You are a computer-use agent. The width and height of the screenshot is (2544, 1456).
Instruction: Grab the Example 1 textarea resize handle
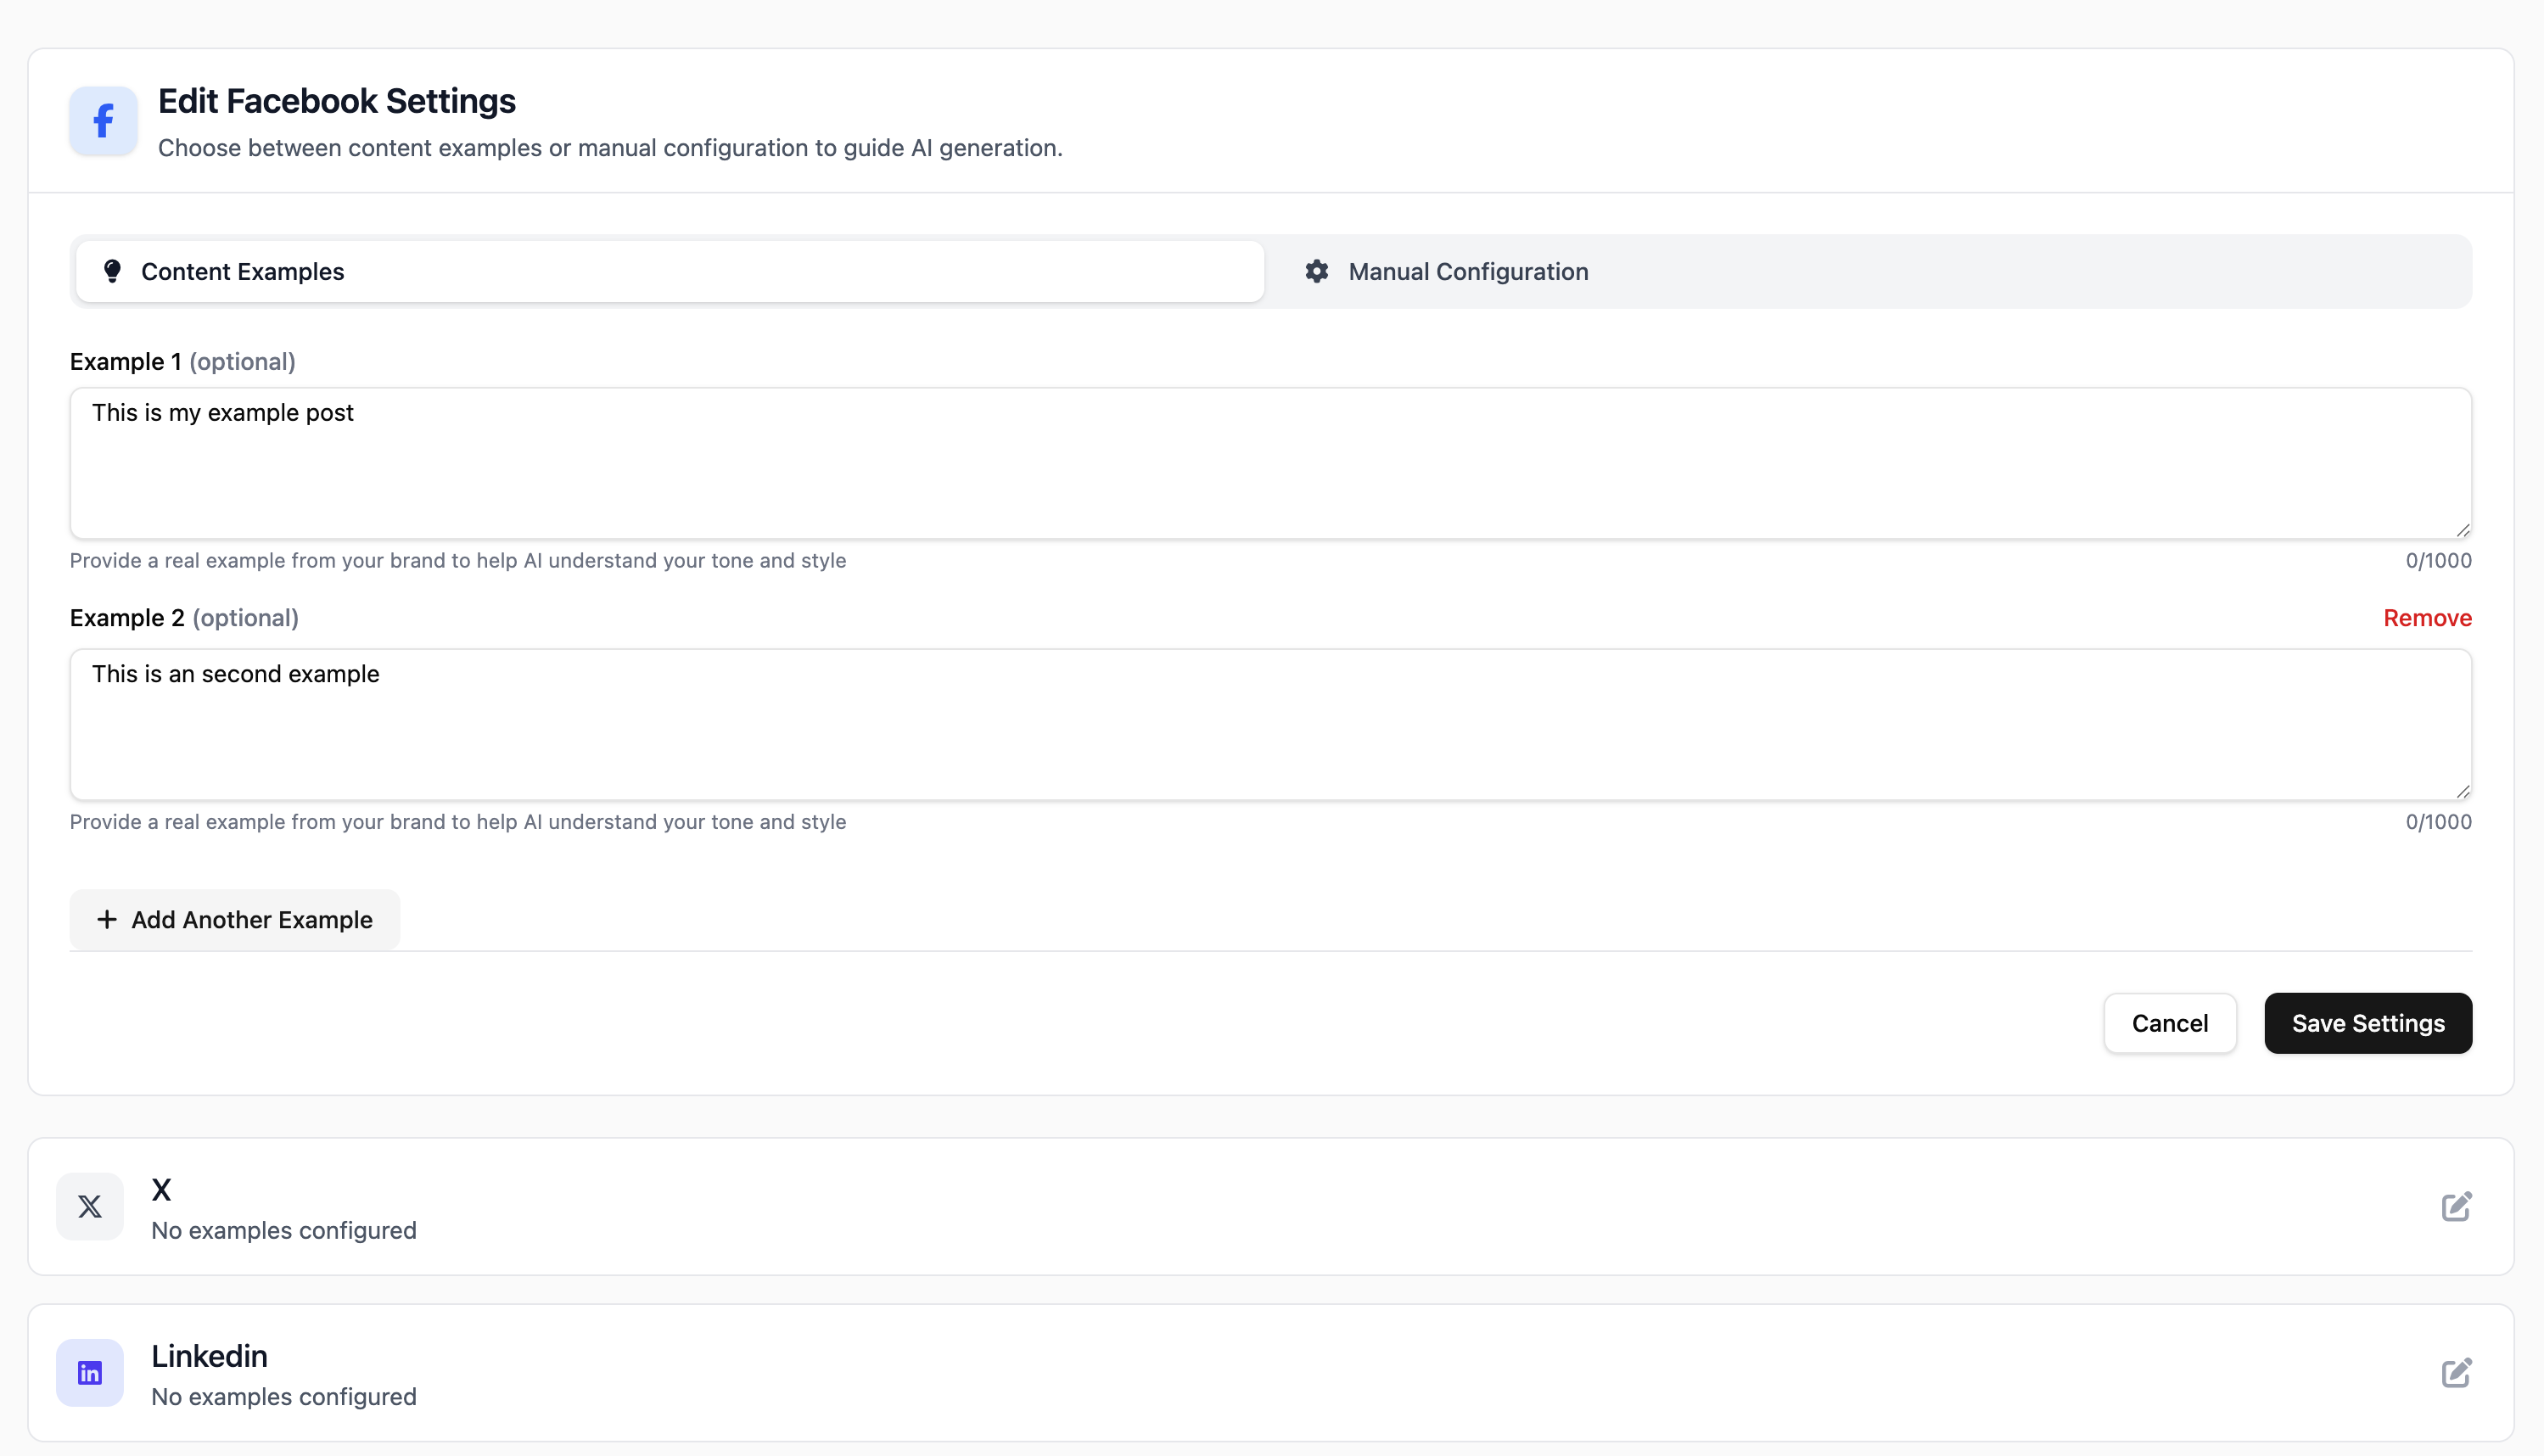point(2463,531)
